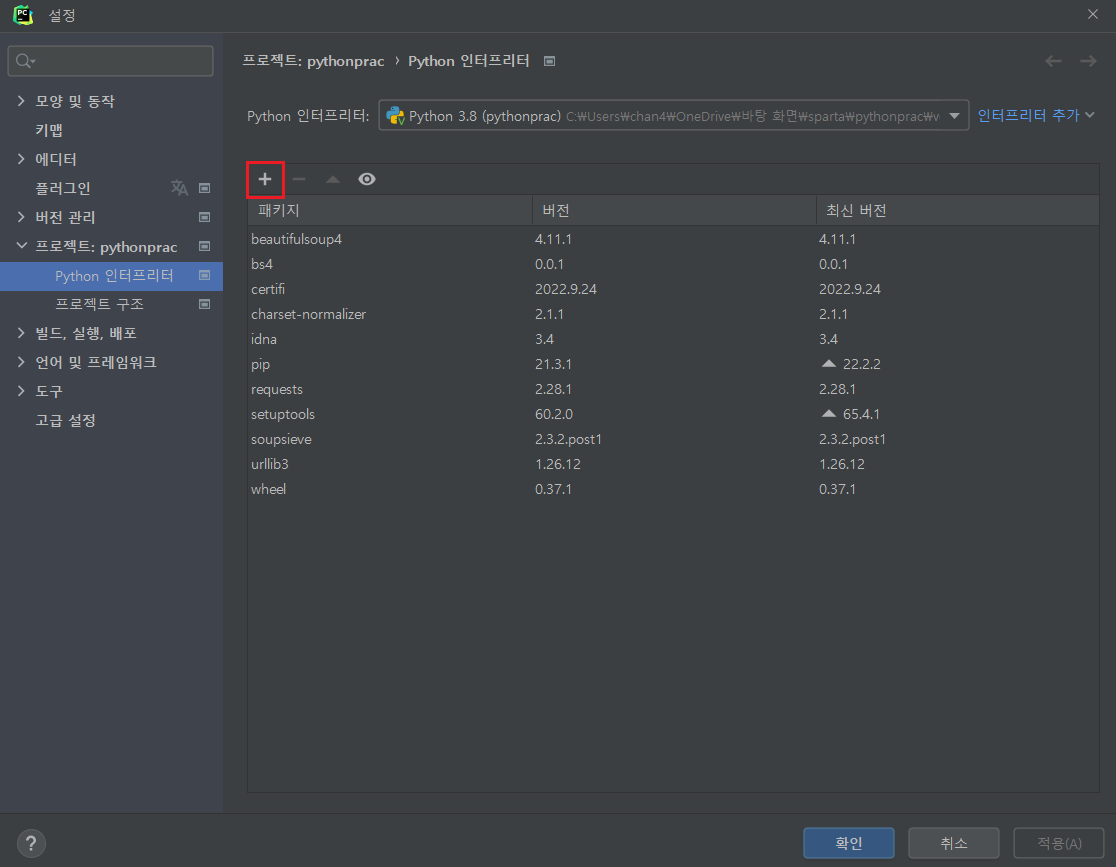Click the project-level icon on 프로젝트: pythonprac row
Screen dimensions: 1116x867
(x=204, y=246)
